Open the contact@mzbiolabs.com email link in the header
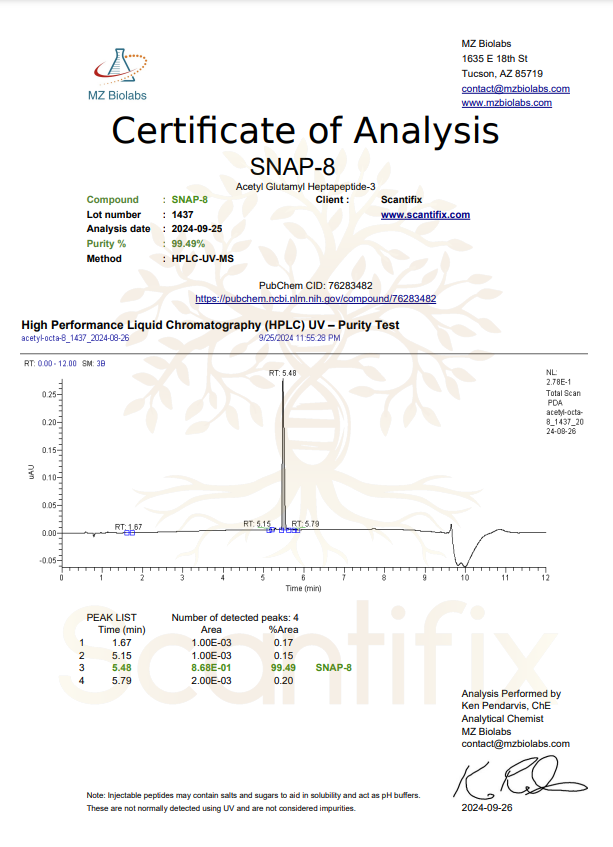This screenshot has height=847, width=613. 515,89
